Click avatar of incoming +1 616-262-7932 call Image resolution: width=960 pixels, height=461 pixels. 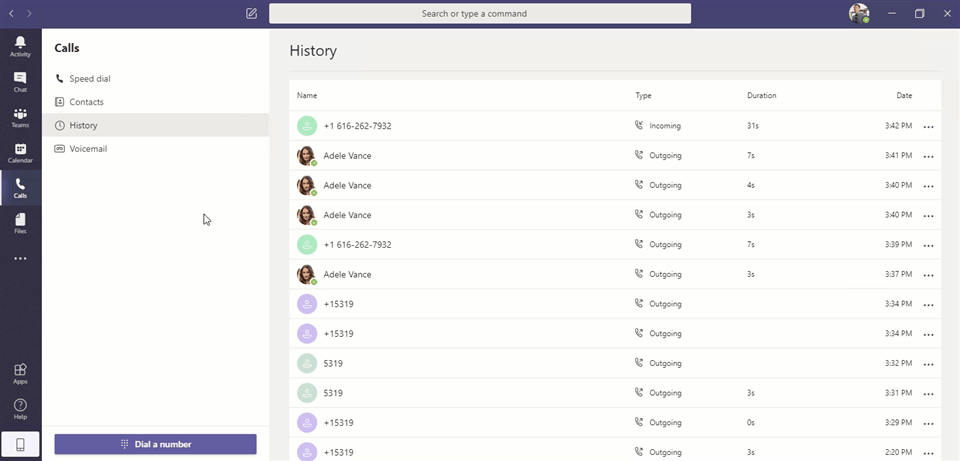click(307, 126)
